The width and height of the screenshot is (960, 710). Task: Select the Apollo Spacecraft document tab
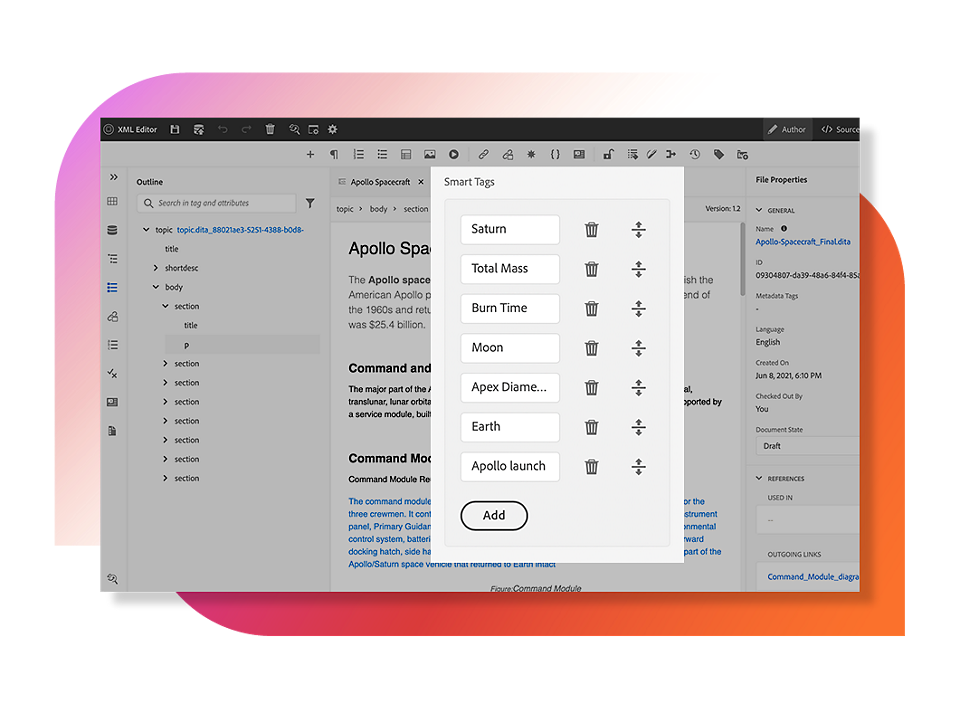380,182
